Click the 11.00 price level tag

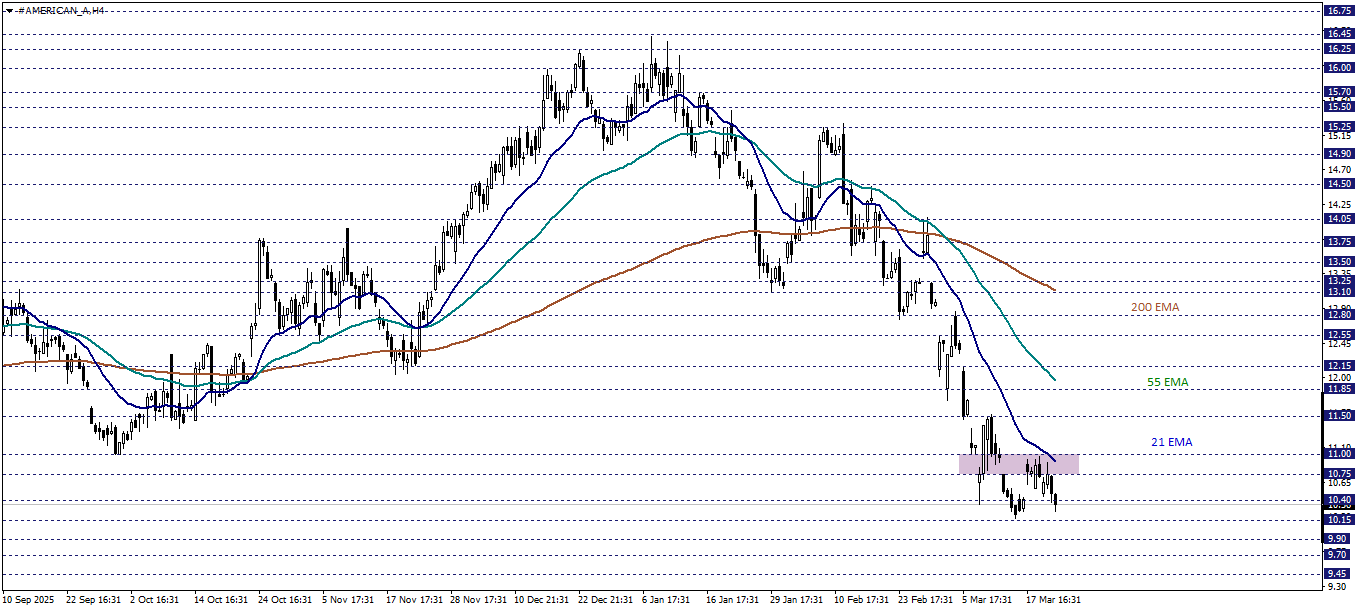pyautogui.click(x=1338, y=454)
